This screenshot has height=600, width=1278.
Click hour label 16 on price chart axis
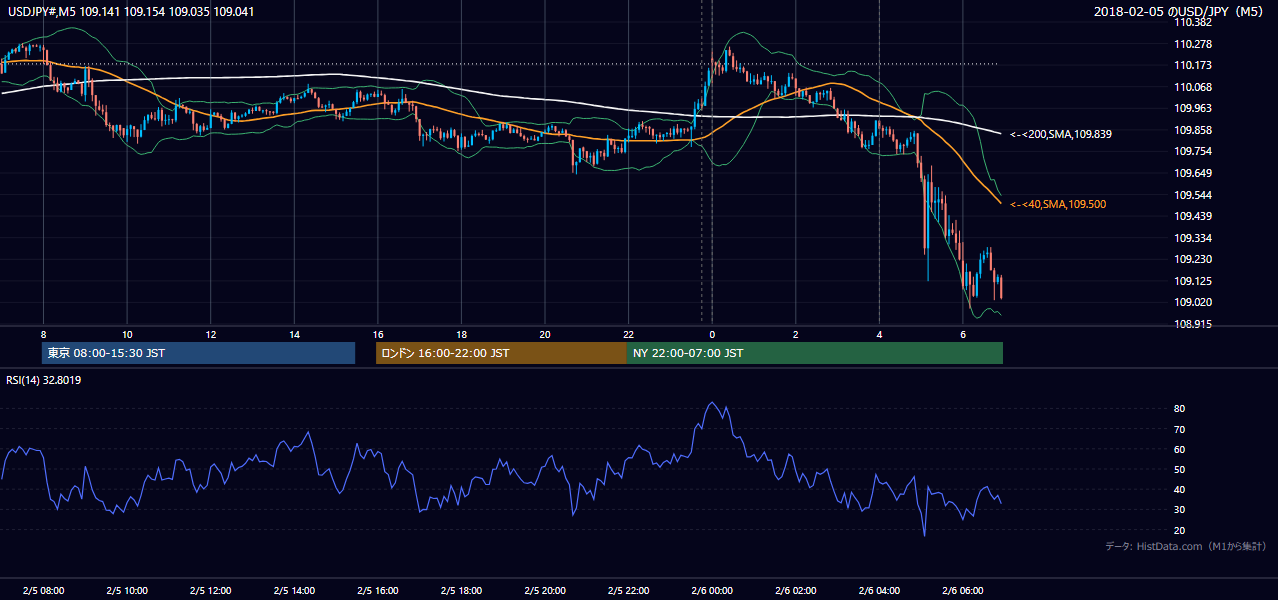click(377, 334)
